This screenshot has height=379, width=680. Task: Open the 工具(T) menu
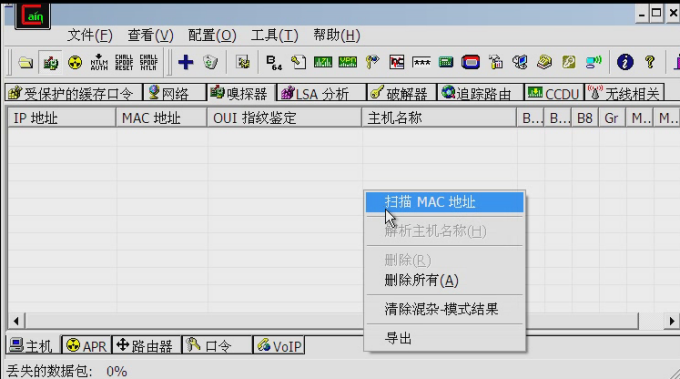click(275, 35)
